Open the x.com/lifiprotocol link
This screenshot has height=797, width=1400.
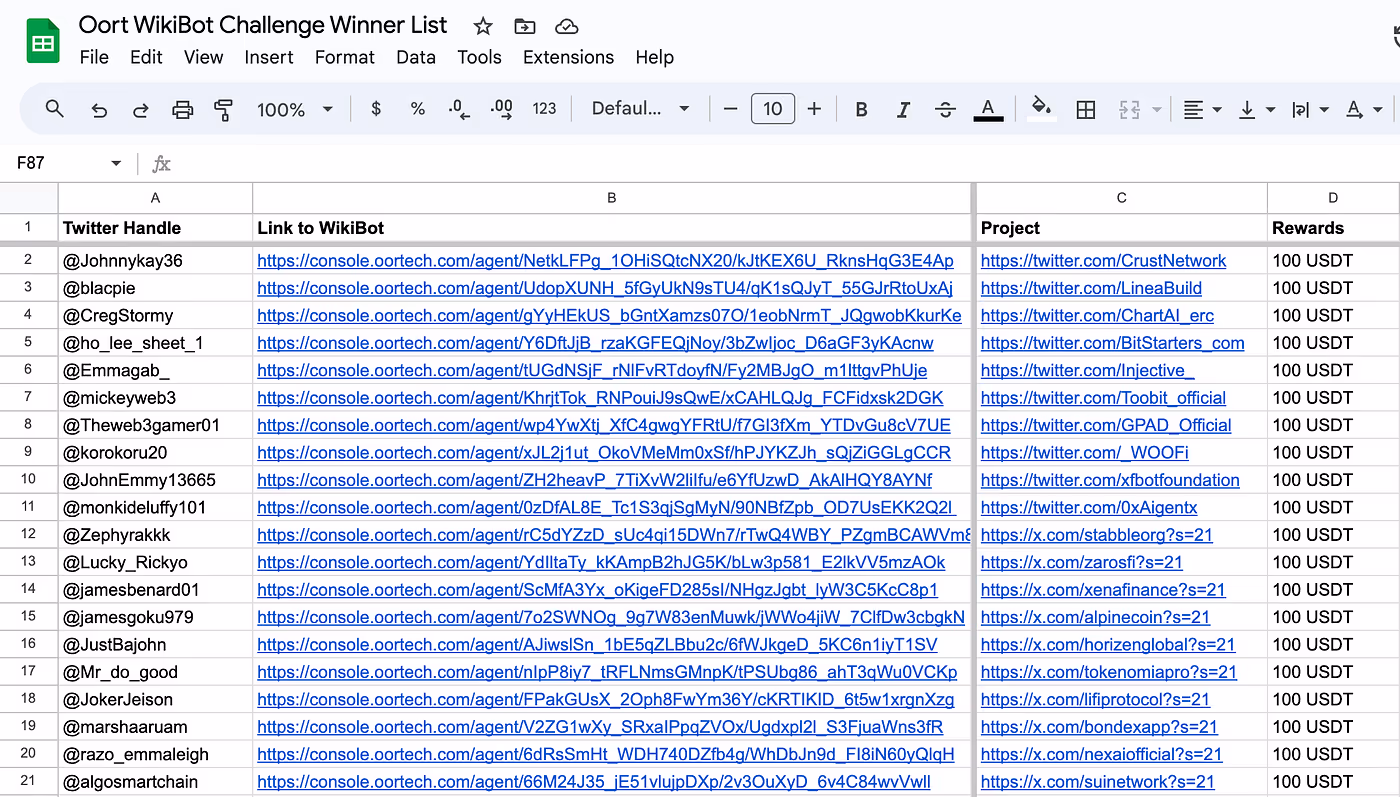tap(1095, 700)
